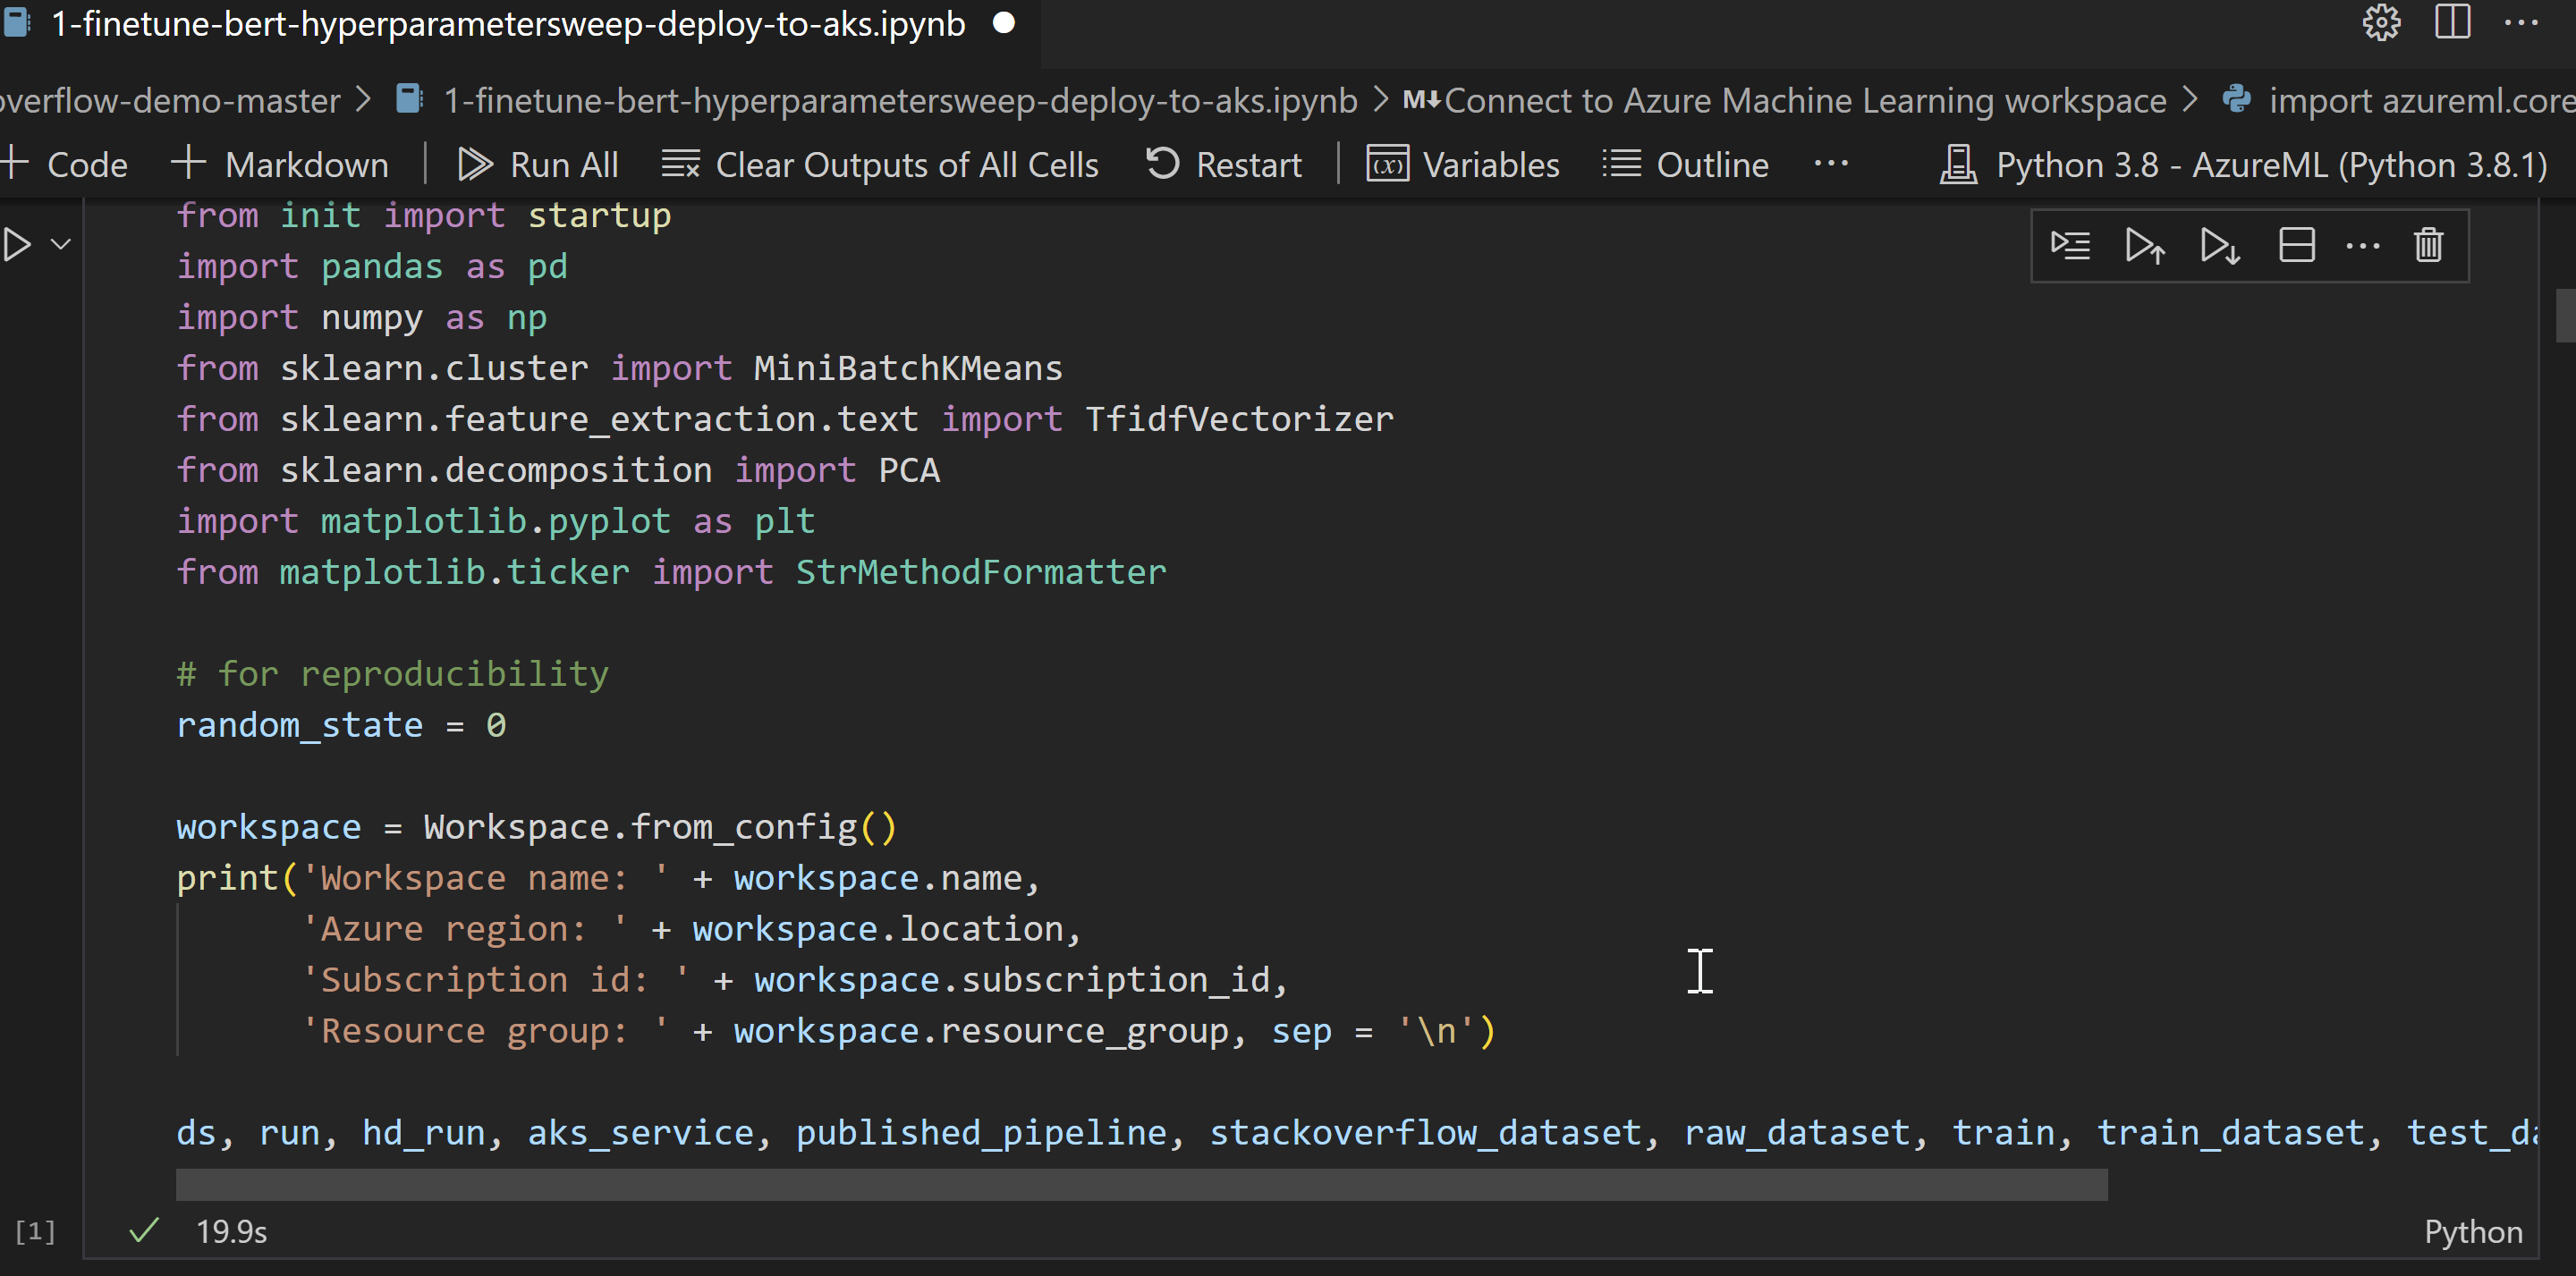Open notebook toolbar overflow ellipsis
Image resolution: width=2576 pixels, height=1276 pixels.
pyautogui.click(x=1831, y=163)
